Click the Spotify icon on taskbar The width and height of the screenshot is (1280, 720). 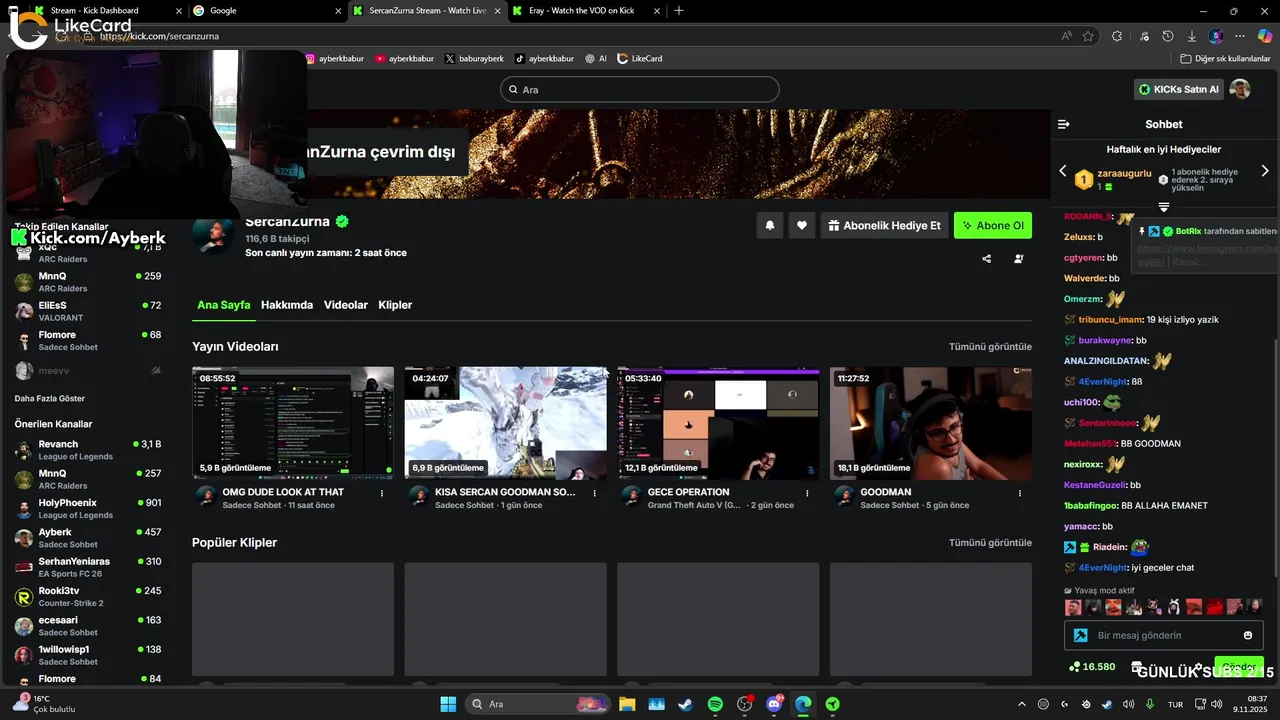715,704
